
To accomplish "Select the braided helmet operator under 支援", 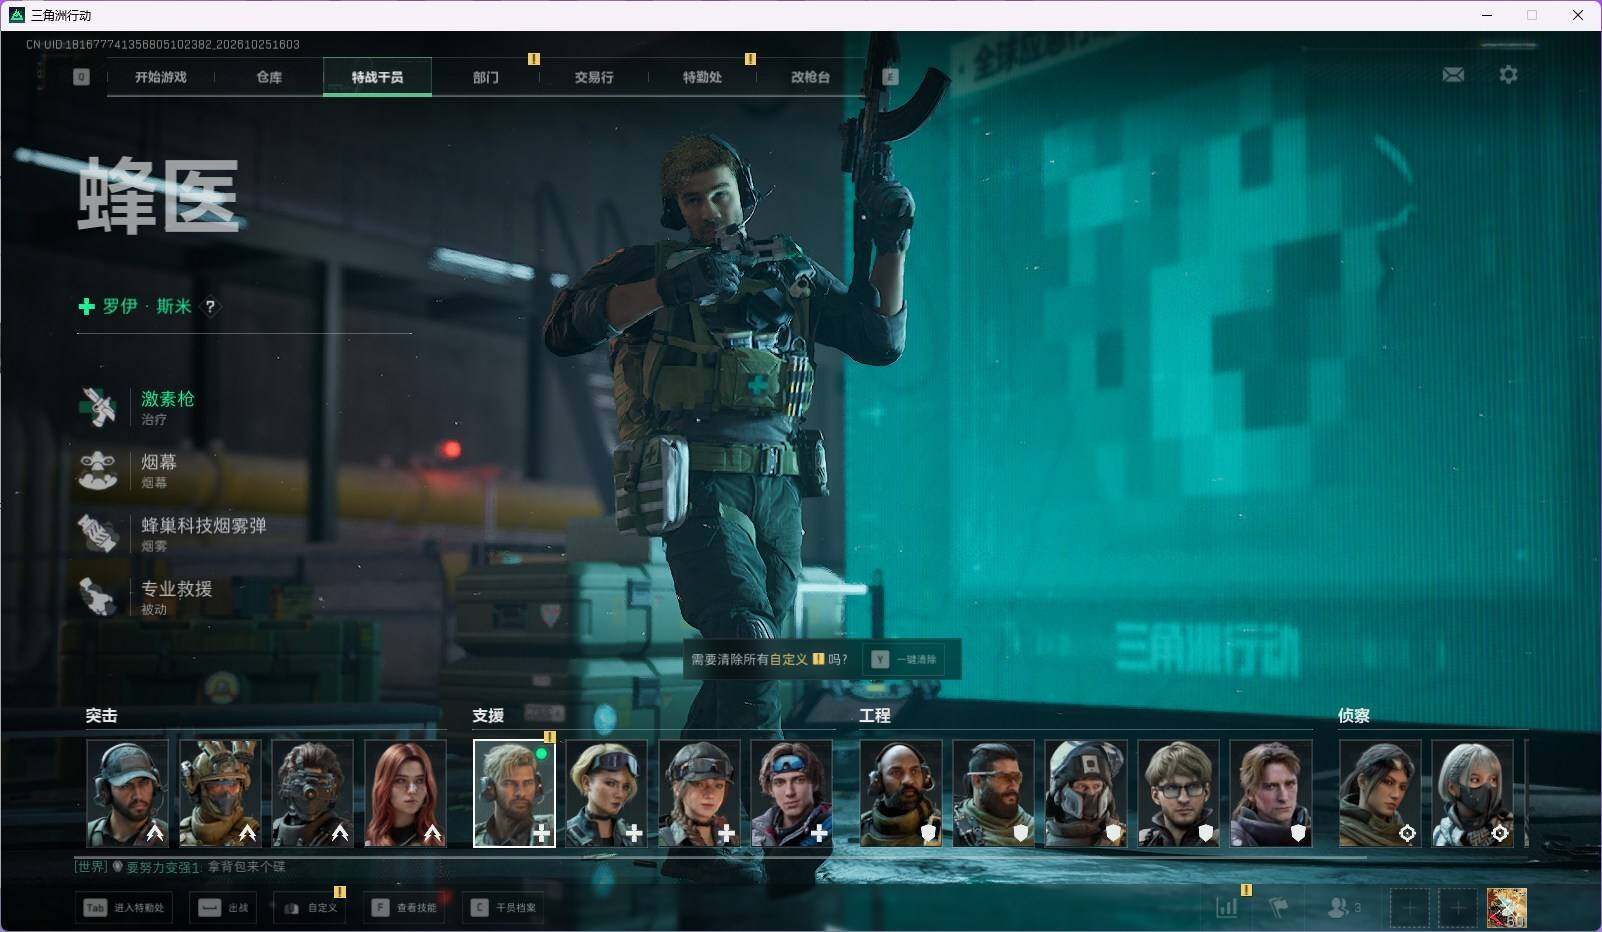I will tap(699, 793).
